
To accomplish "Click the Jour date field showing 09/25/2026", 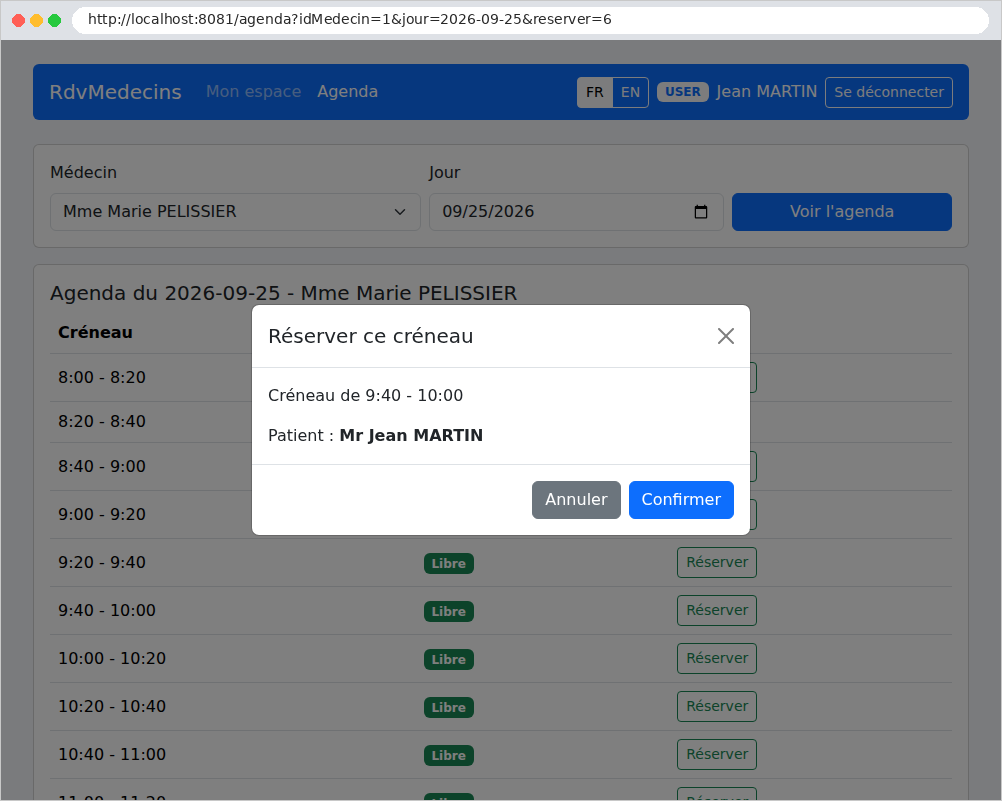I will click(x=576, y=212).
